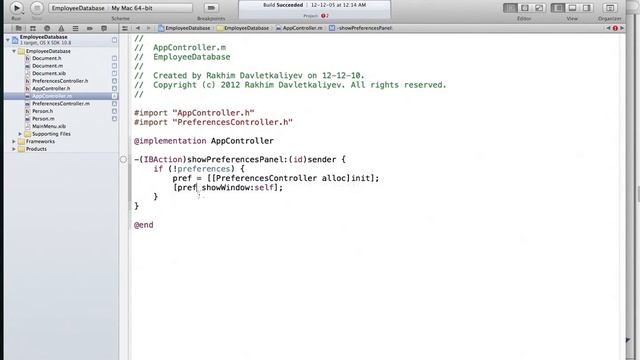Go forward using the jump bar forward arrow
Viewport: 640px width, 360px height.
pyautogui.click(x=148, y=28)
